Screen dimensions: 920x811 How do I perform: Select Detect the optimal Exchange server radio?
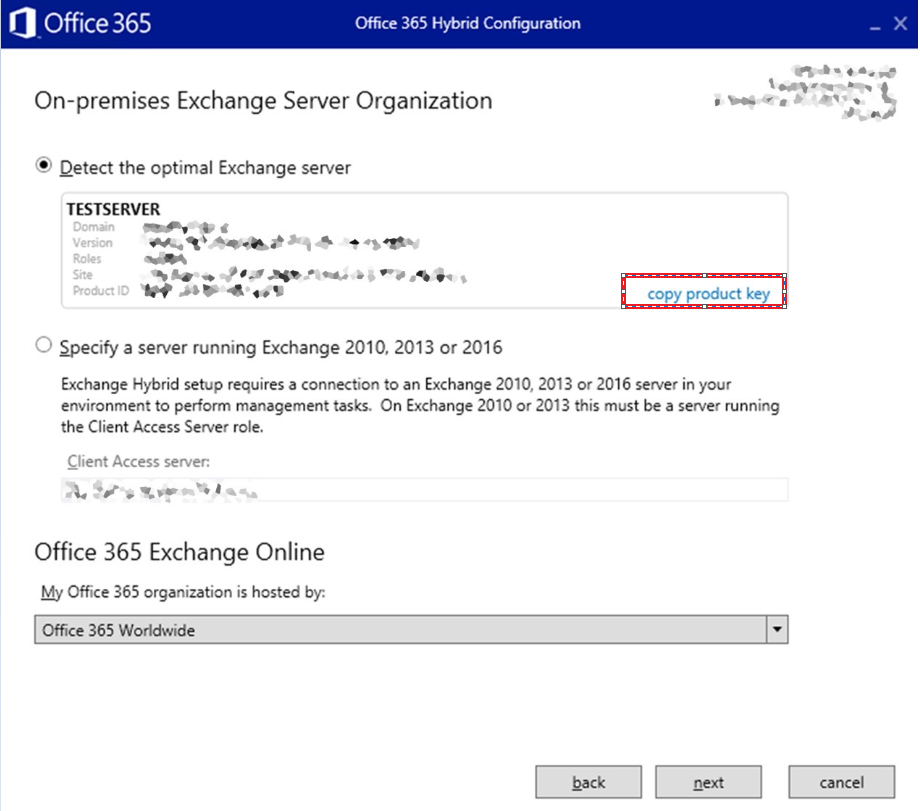44,166
